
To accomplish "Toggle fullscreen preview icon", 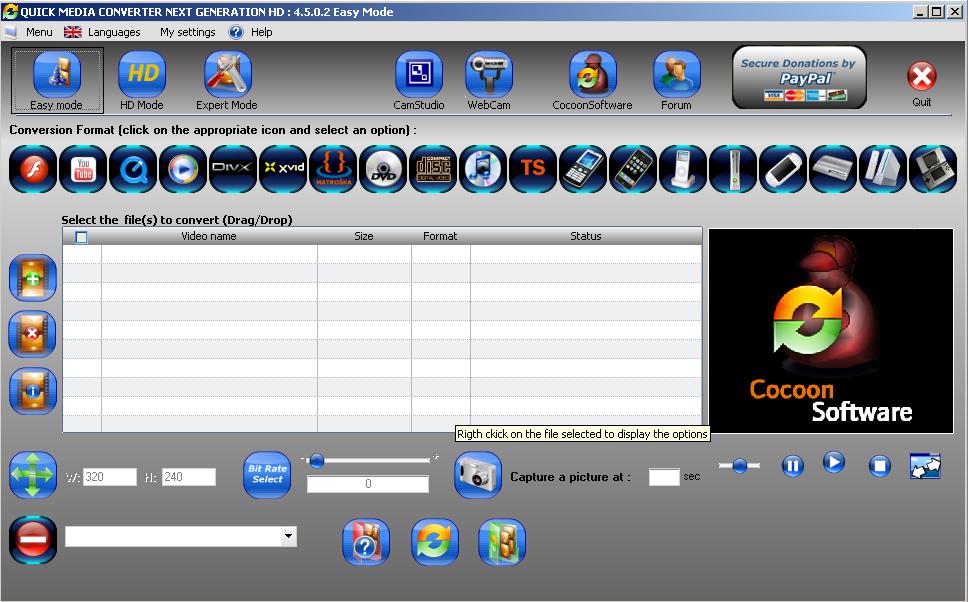I will pyautogui.click(x=925, y=466).
